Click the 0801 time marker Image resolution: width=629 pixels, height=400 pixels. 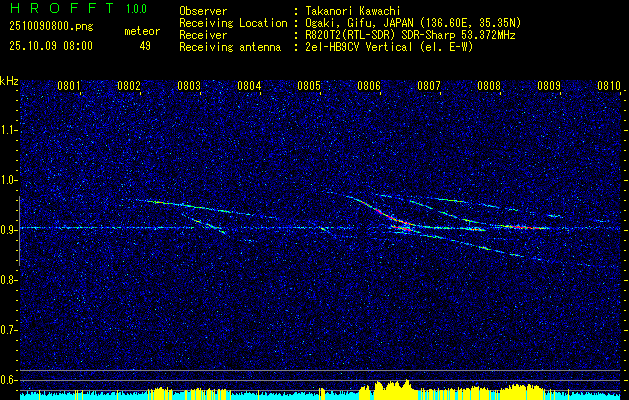tap(69, 86)
